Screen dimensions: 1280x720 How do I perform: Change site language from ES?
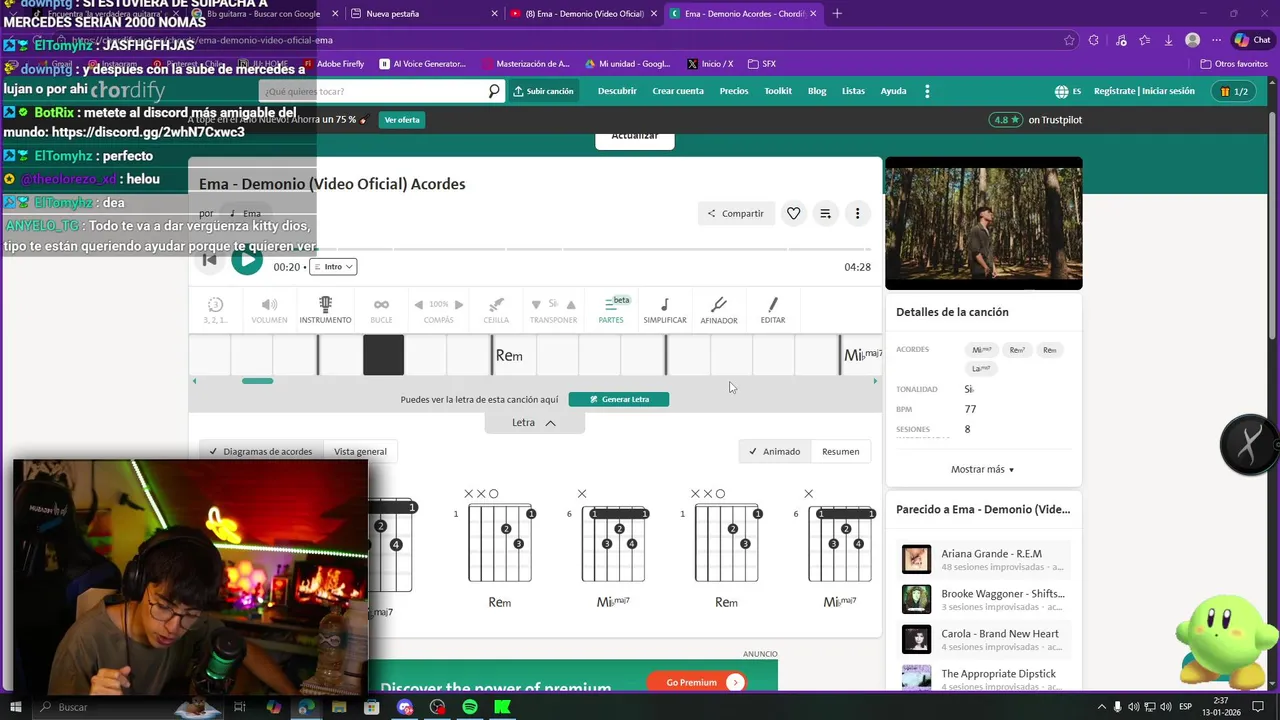coord(1069,91)
